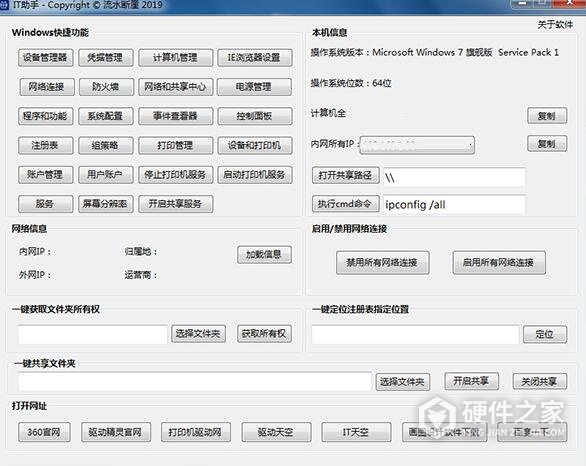Open 防火墙 (Firewall) settings
The image size is (586, 466).
[x=106, y=87]
